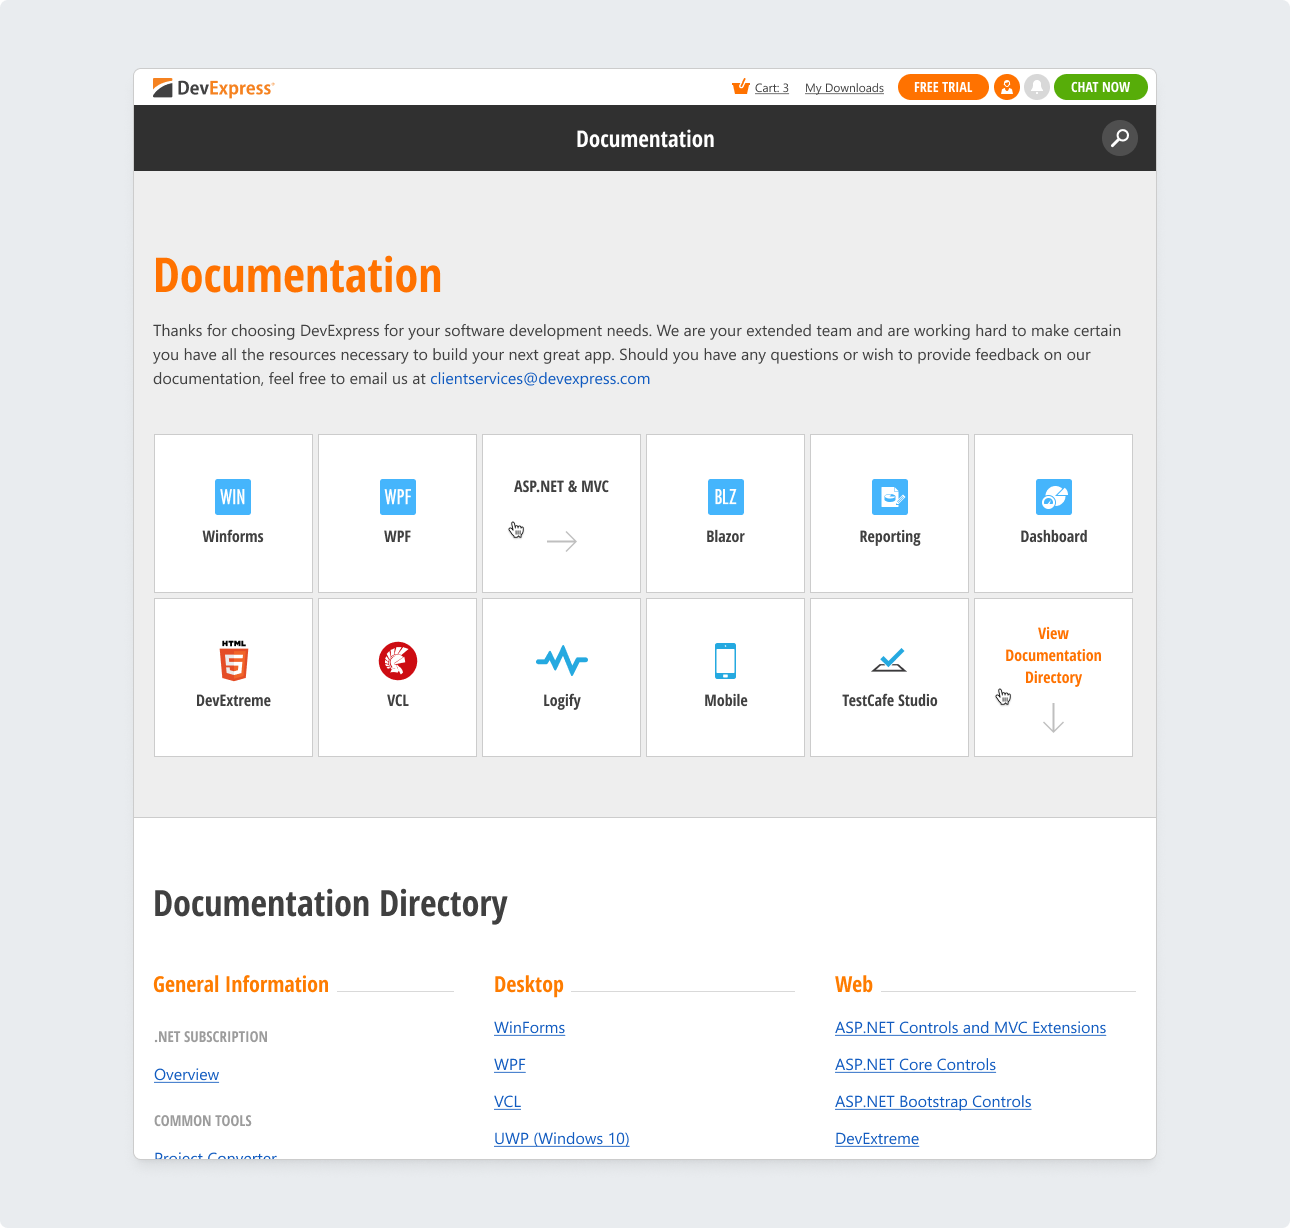Open the search magnifier icon
1290x1228 pixels.
1120,138
